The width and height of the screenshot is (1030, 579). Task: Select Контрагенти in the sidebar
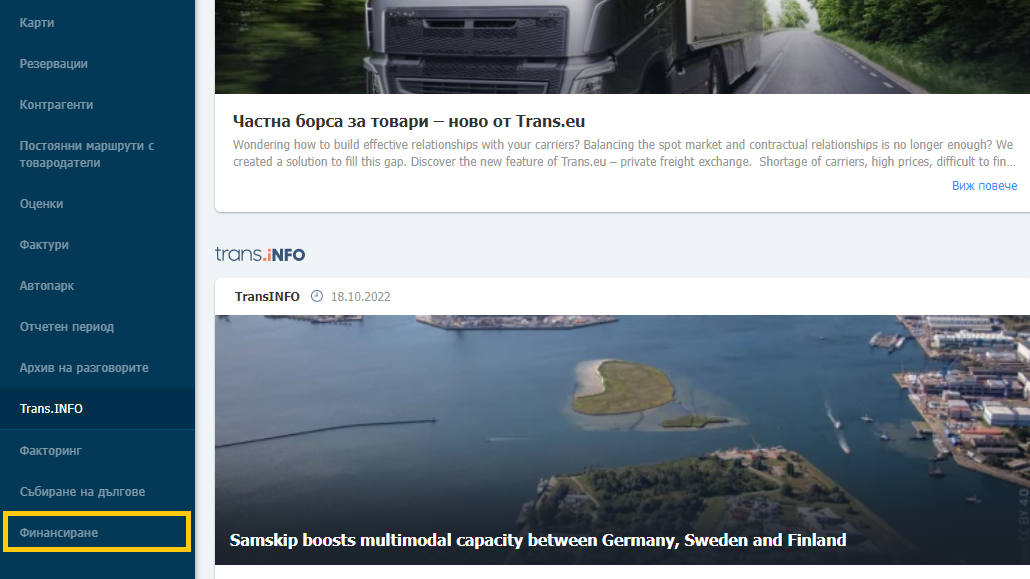56,104
